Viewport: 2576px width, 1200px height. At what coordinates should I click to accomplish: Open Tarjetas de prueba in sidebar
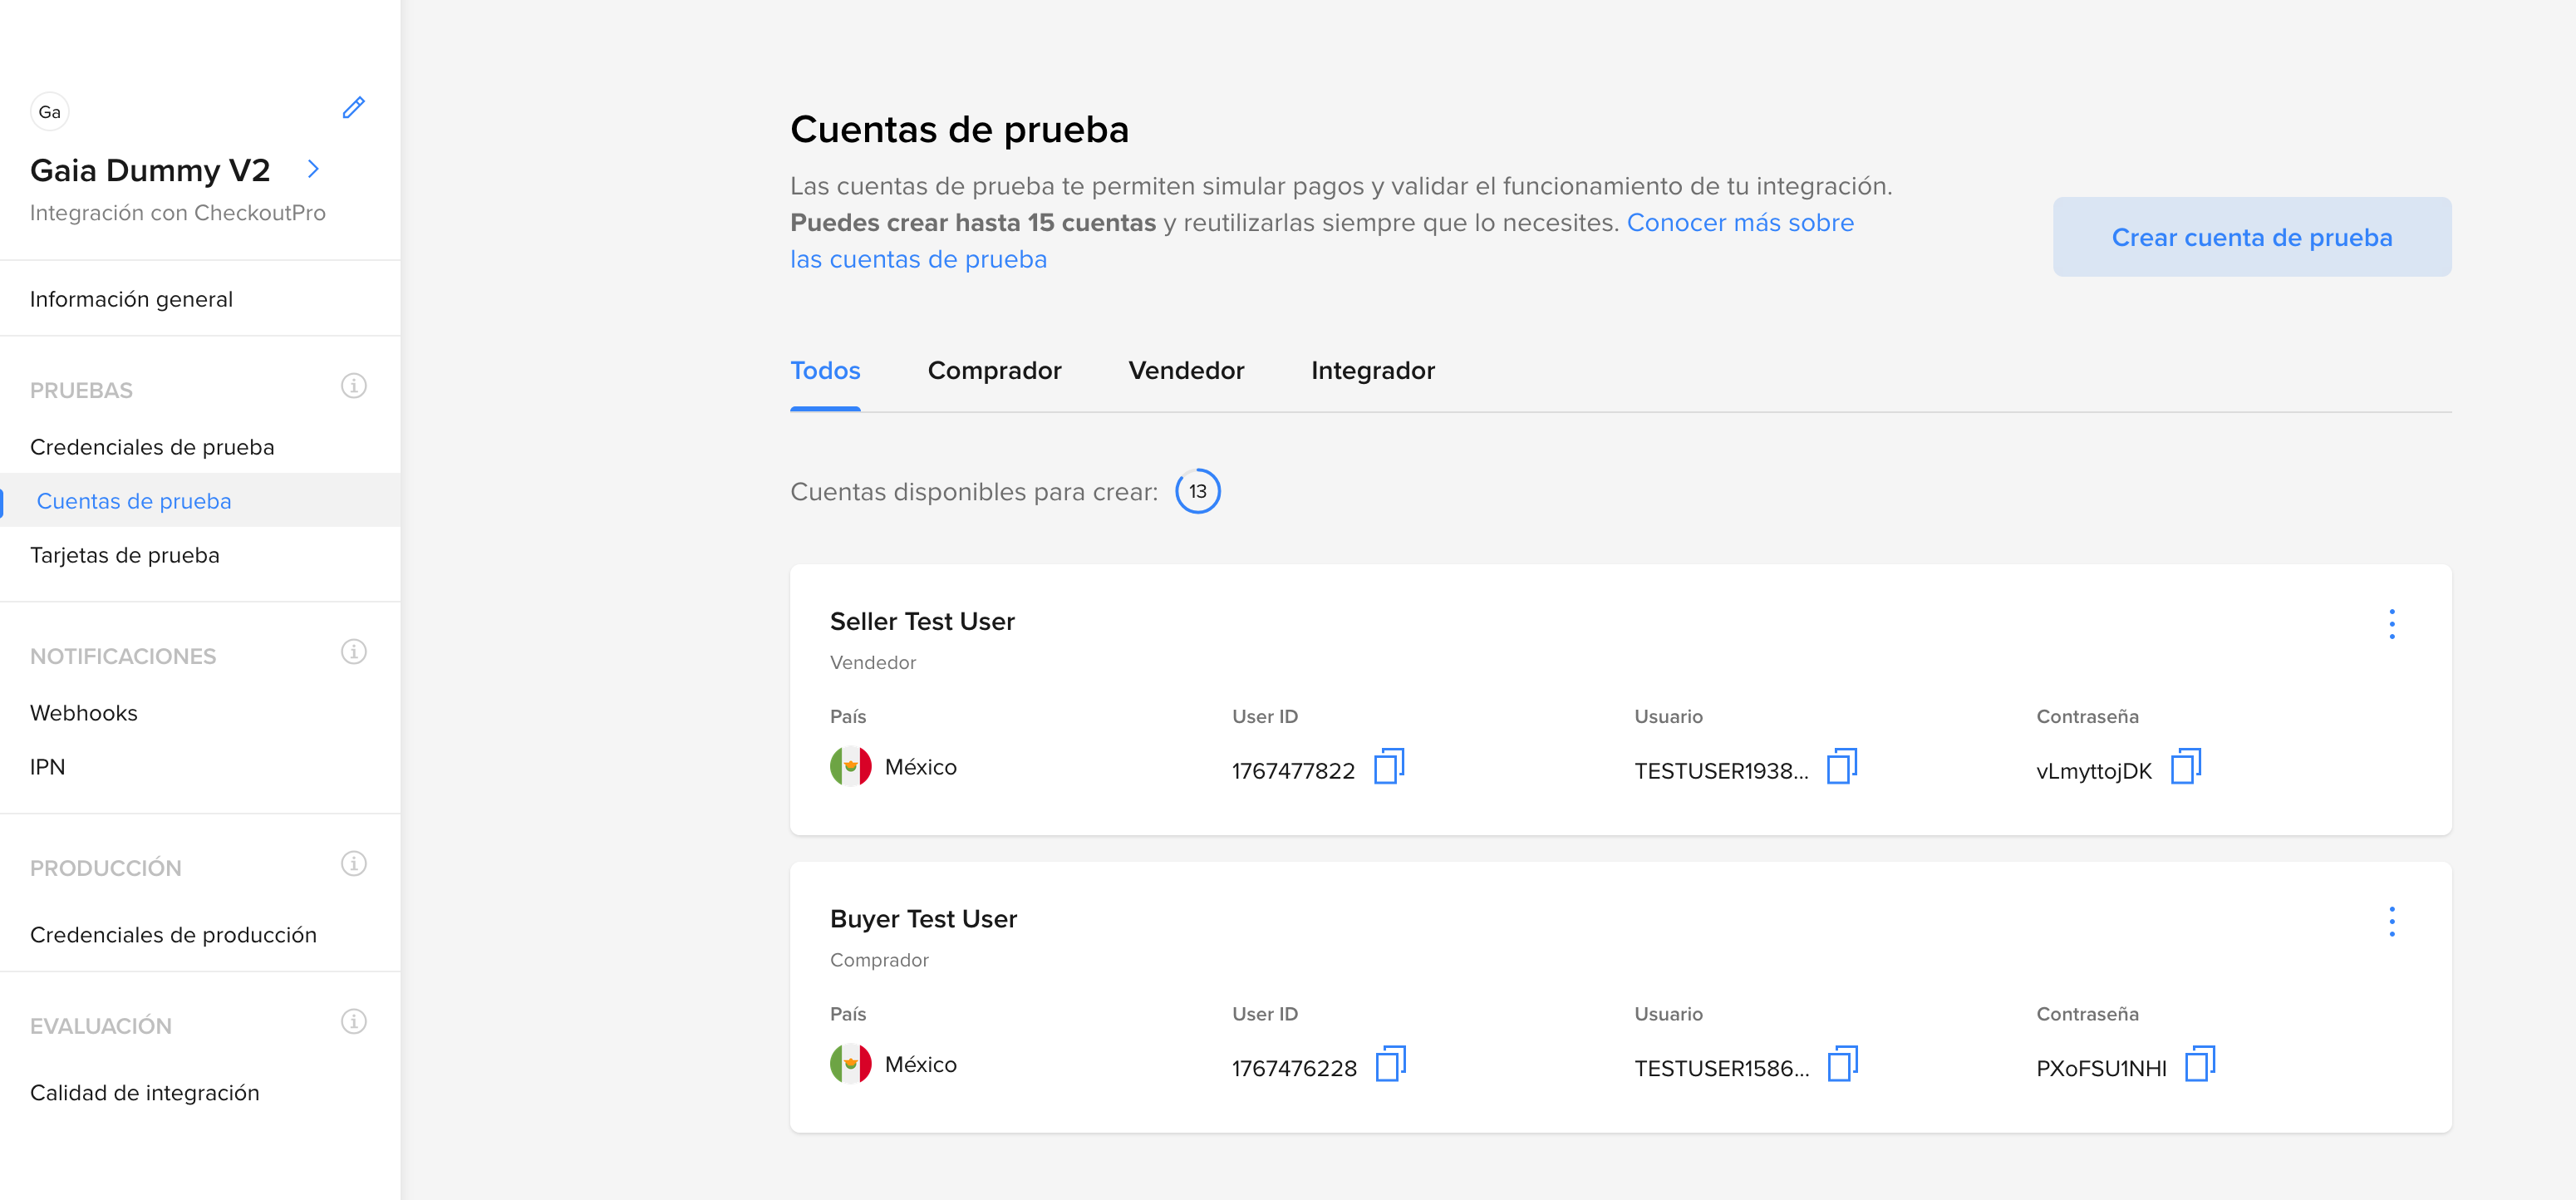125,555
